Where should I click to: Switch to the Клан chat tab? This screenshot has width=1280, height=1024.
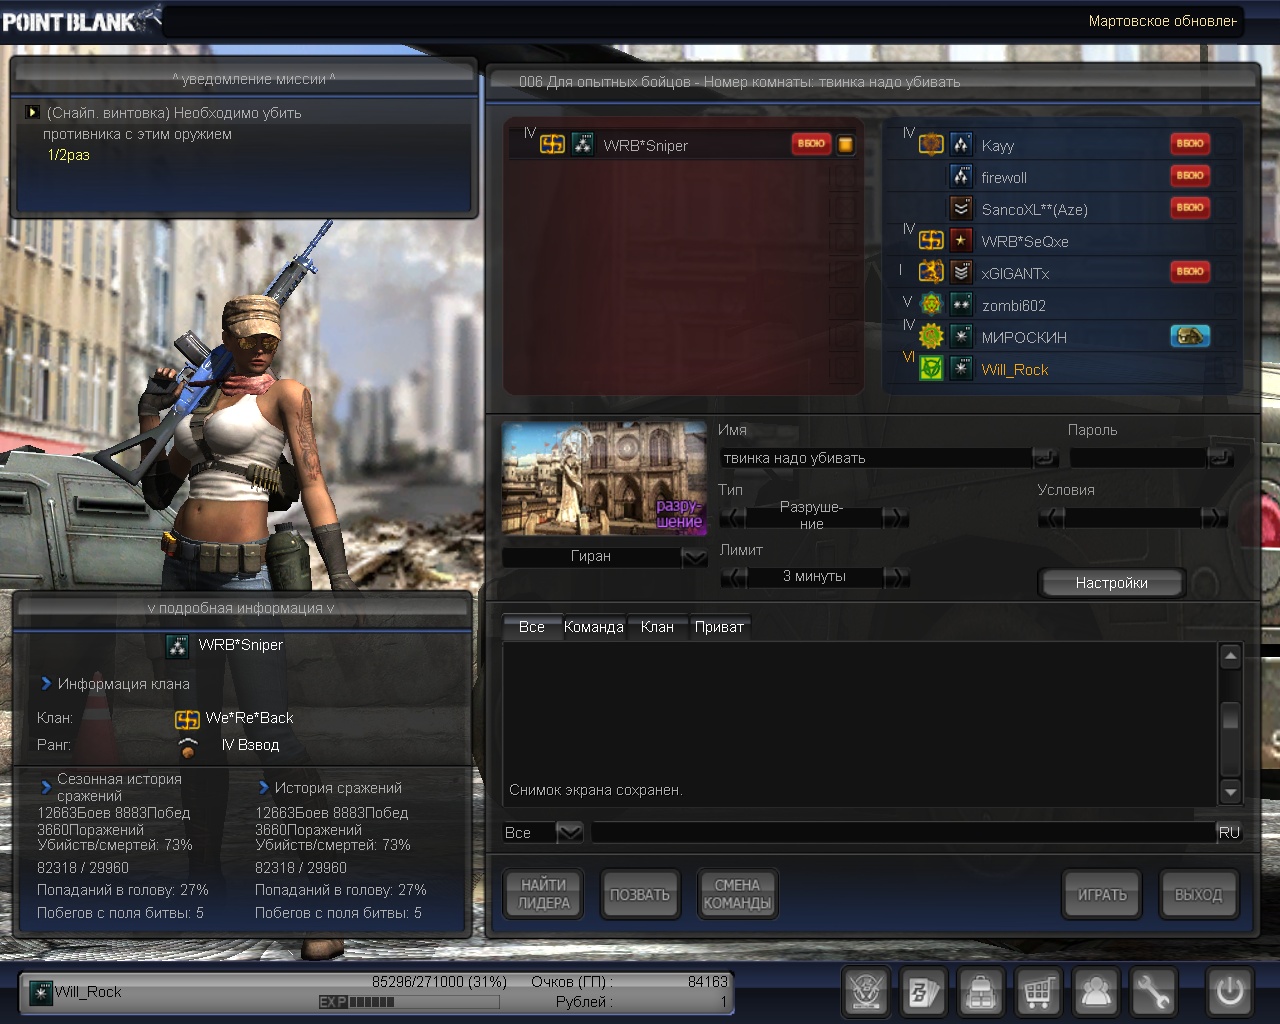pyautogui.click(x=657, y=627)
